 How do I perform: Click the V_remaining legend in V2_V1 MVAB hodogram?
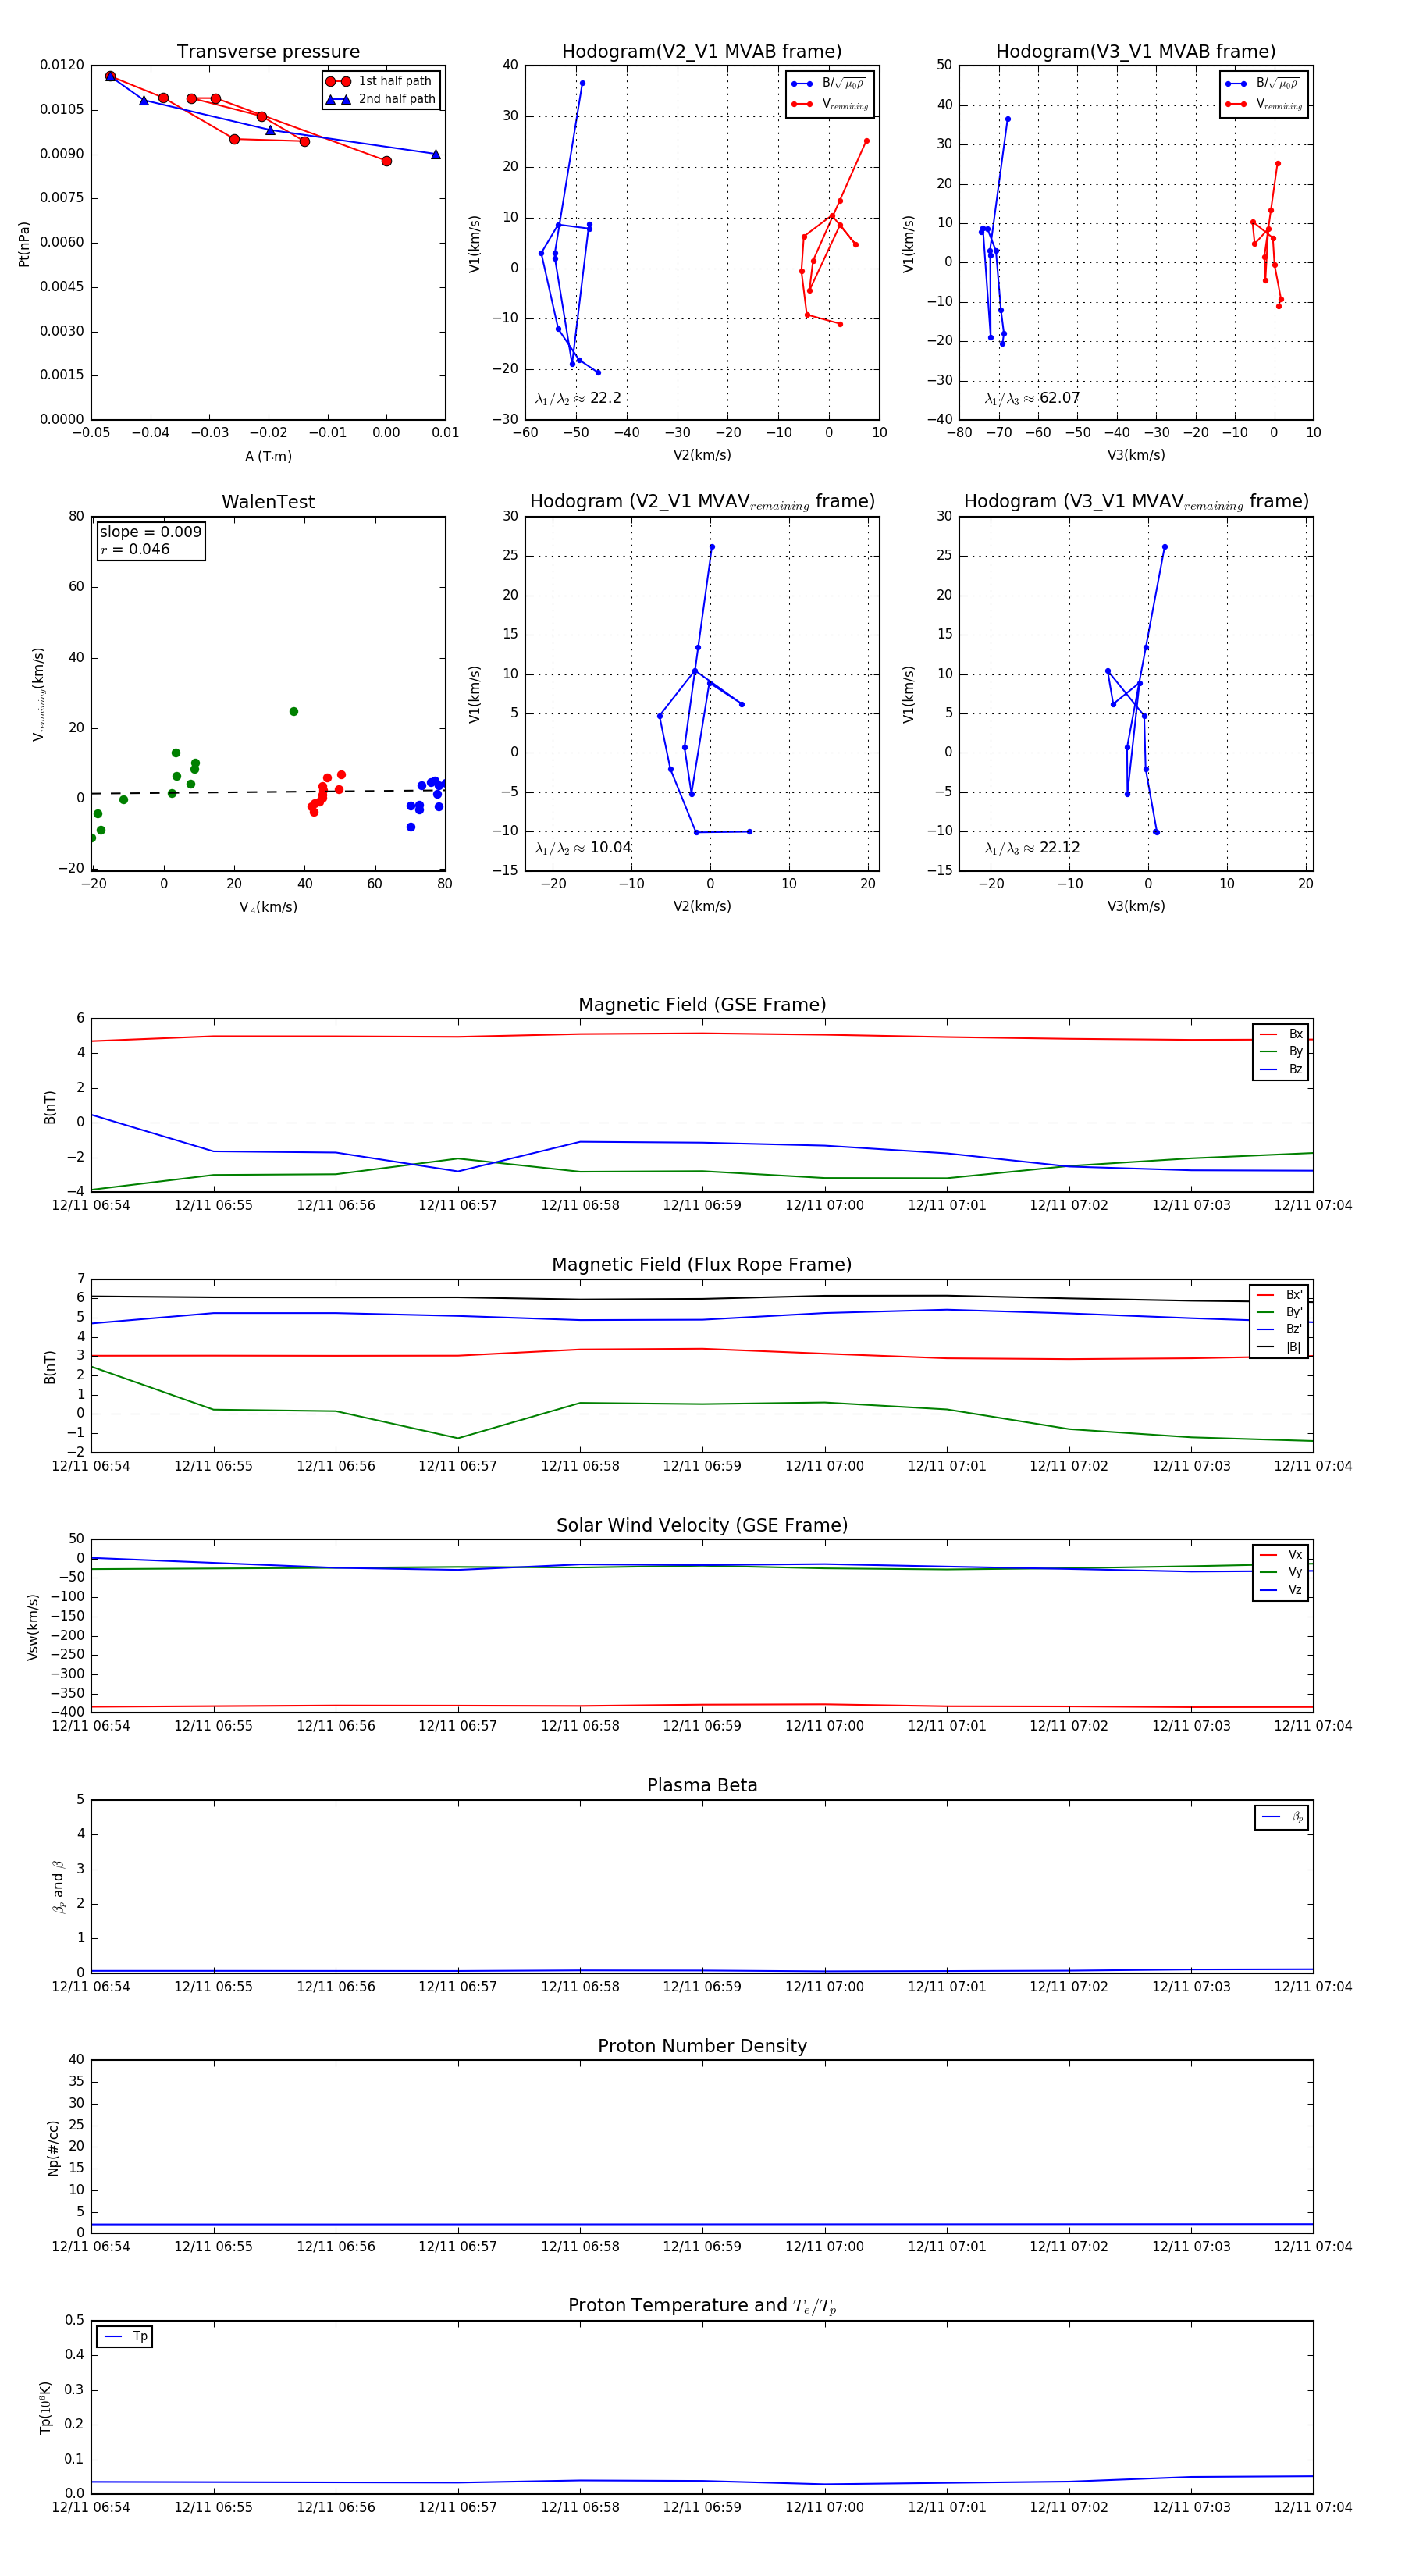[x=830, y=104]
